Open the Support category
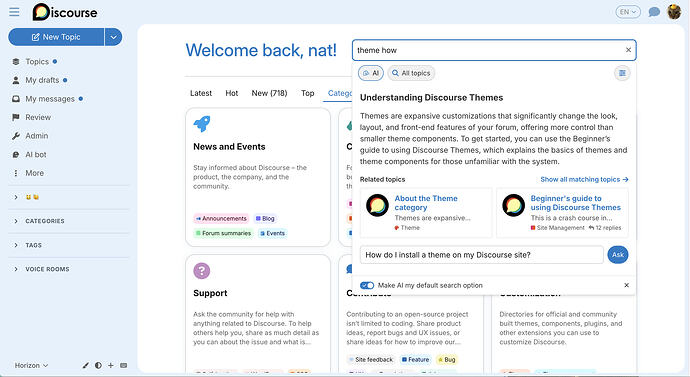Viewport: 690px width, 377px height. coord(210,293)
